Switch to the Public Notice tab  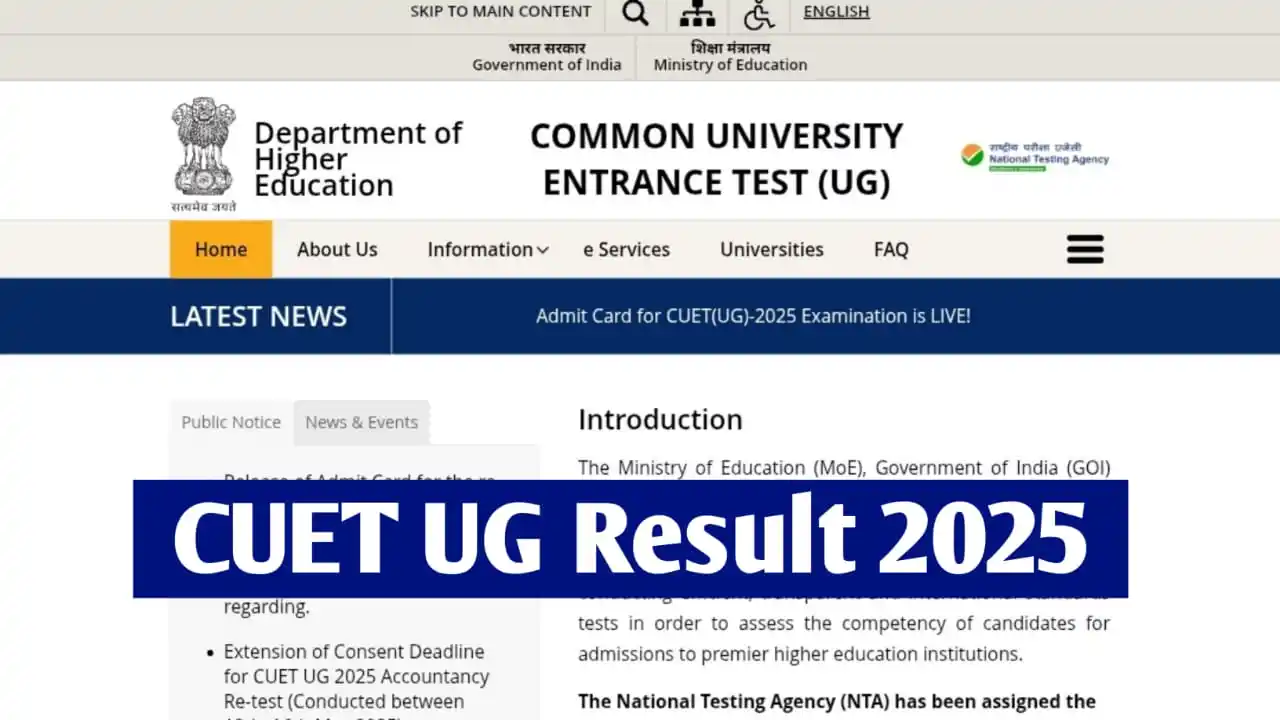pos(231,422)
